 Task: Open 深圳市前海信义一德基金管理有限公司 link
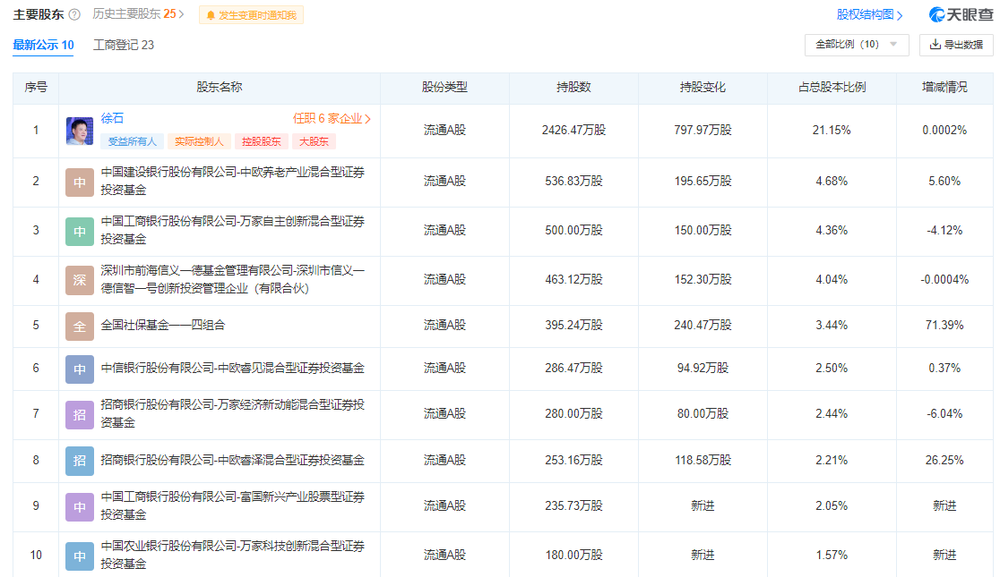[x=232, y=279]
